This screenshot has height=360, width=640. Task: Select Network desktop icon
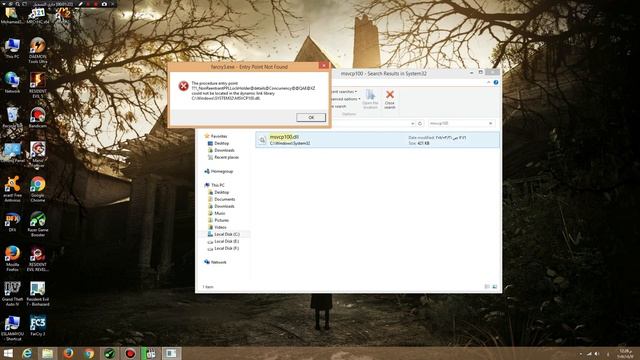point(12,83)
